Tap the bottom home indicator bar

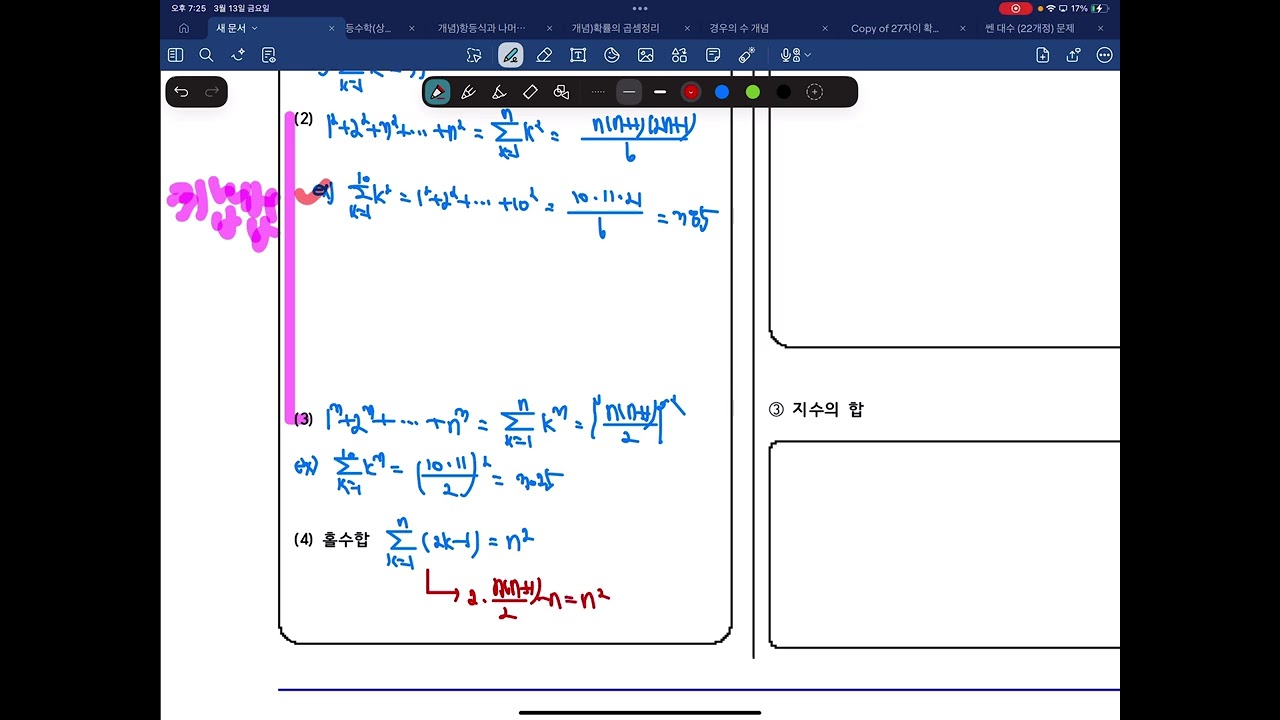pos(640,713)
